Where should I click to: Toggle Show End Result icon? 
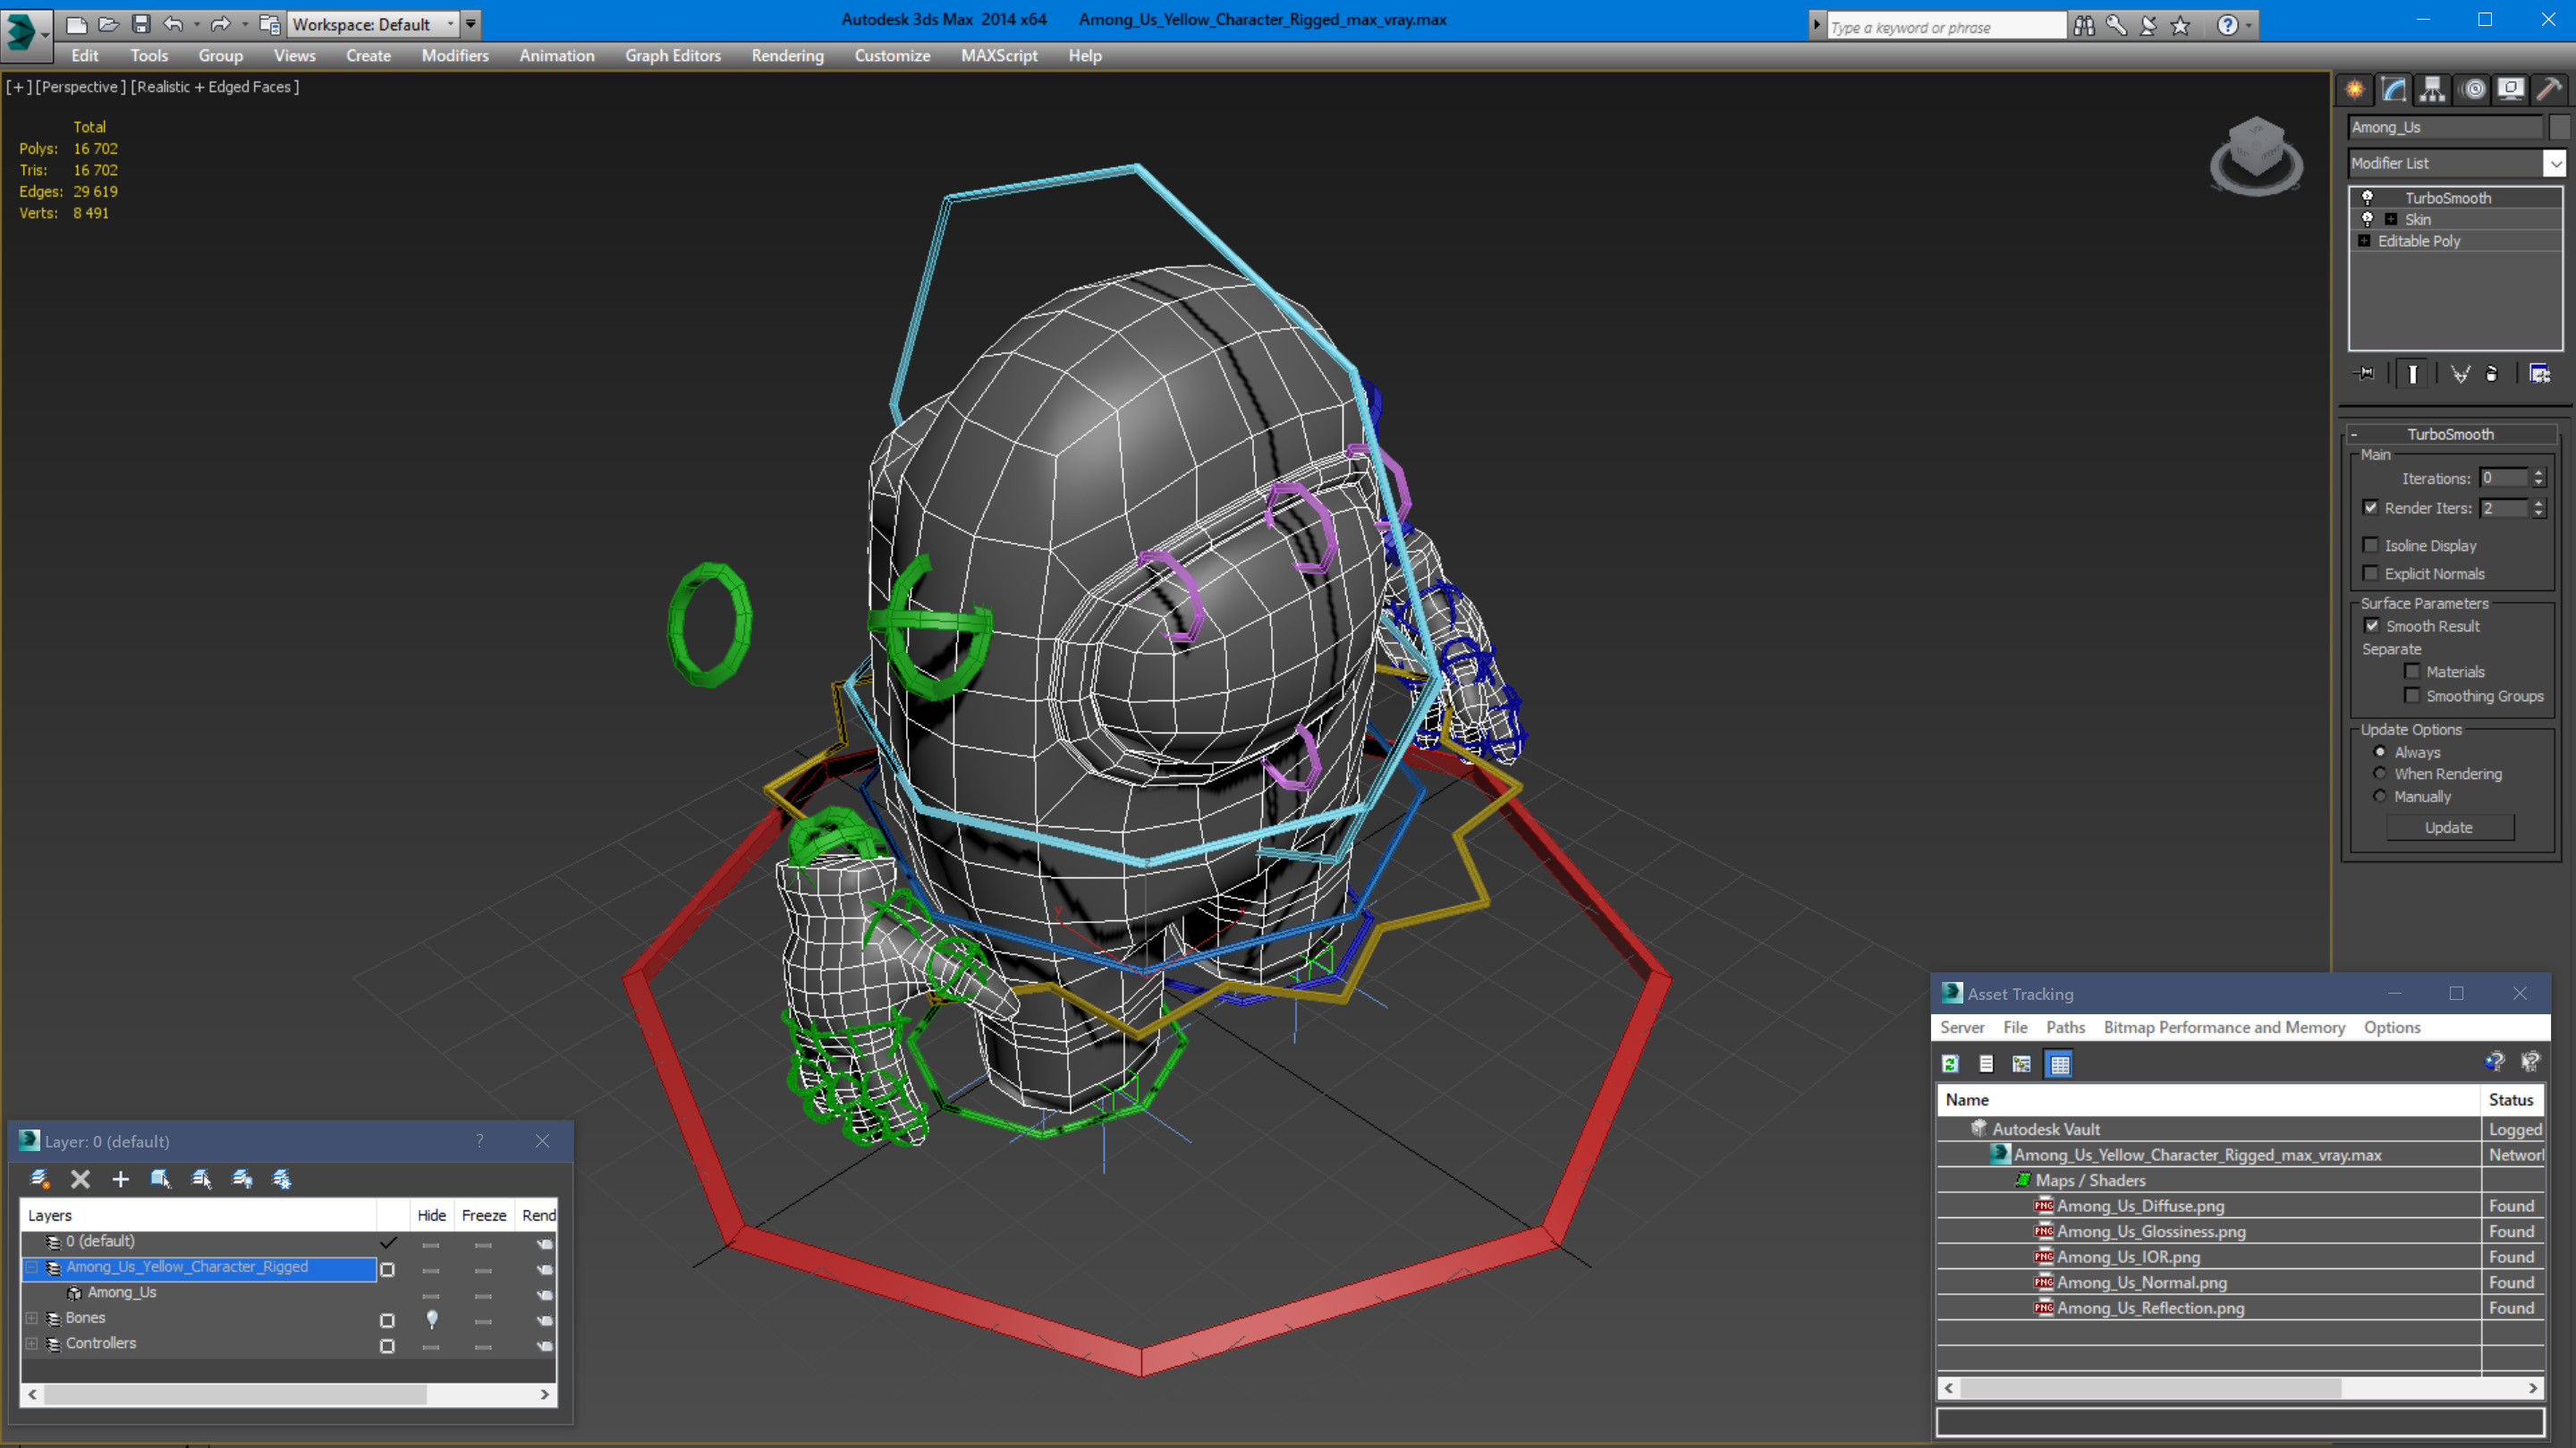coord(2413,374)
